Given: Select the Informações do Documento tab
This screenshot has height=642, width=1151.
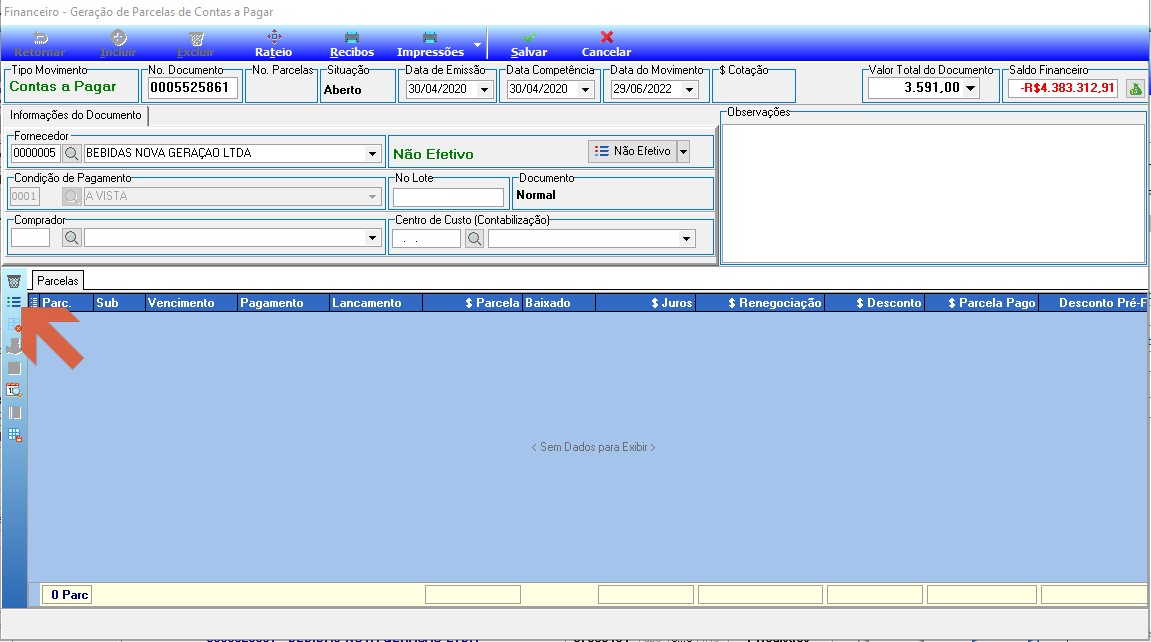Looking at the screenshot, I should (x=76, y=115).
